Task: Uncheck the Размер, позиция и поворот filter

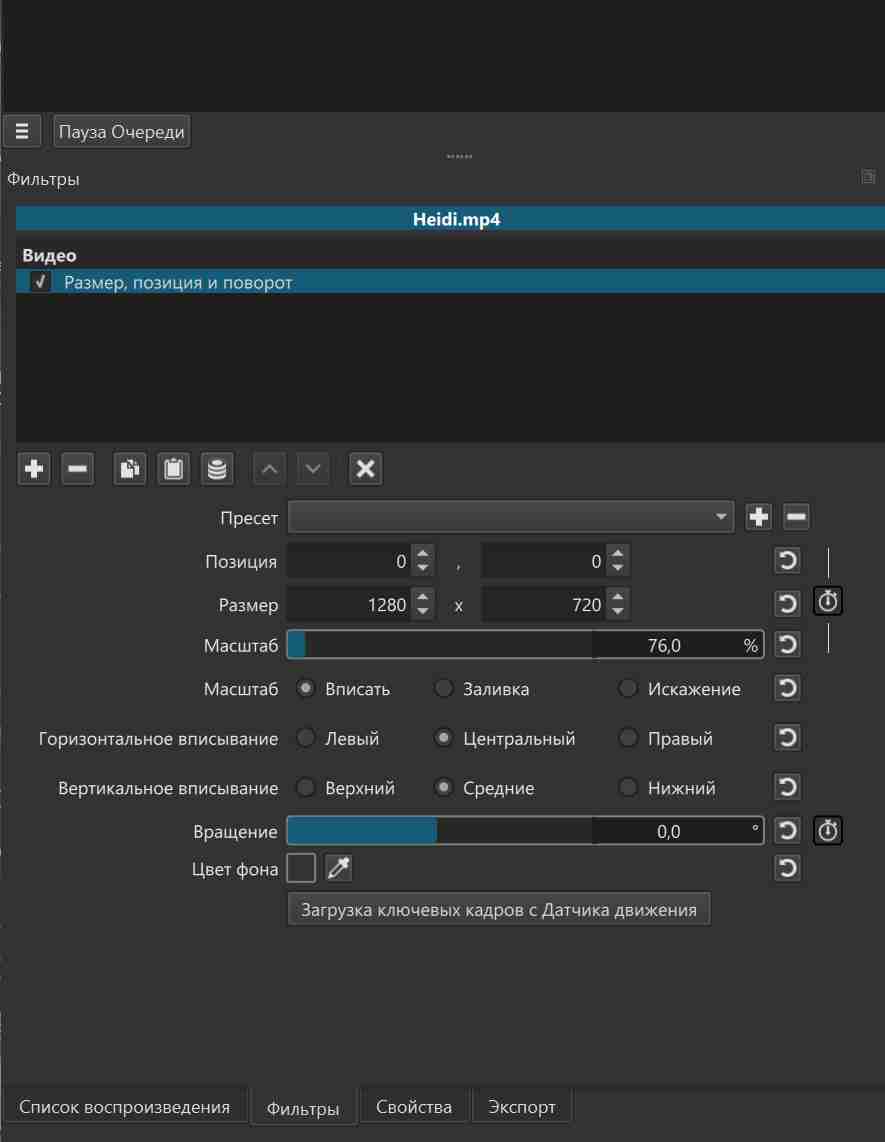Action: (39, 283)
